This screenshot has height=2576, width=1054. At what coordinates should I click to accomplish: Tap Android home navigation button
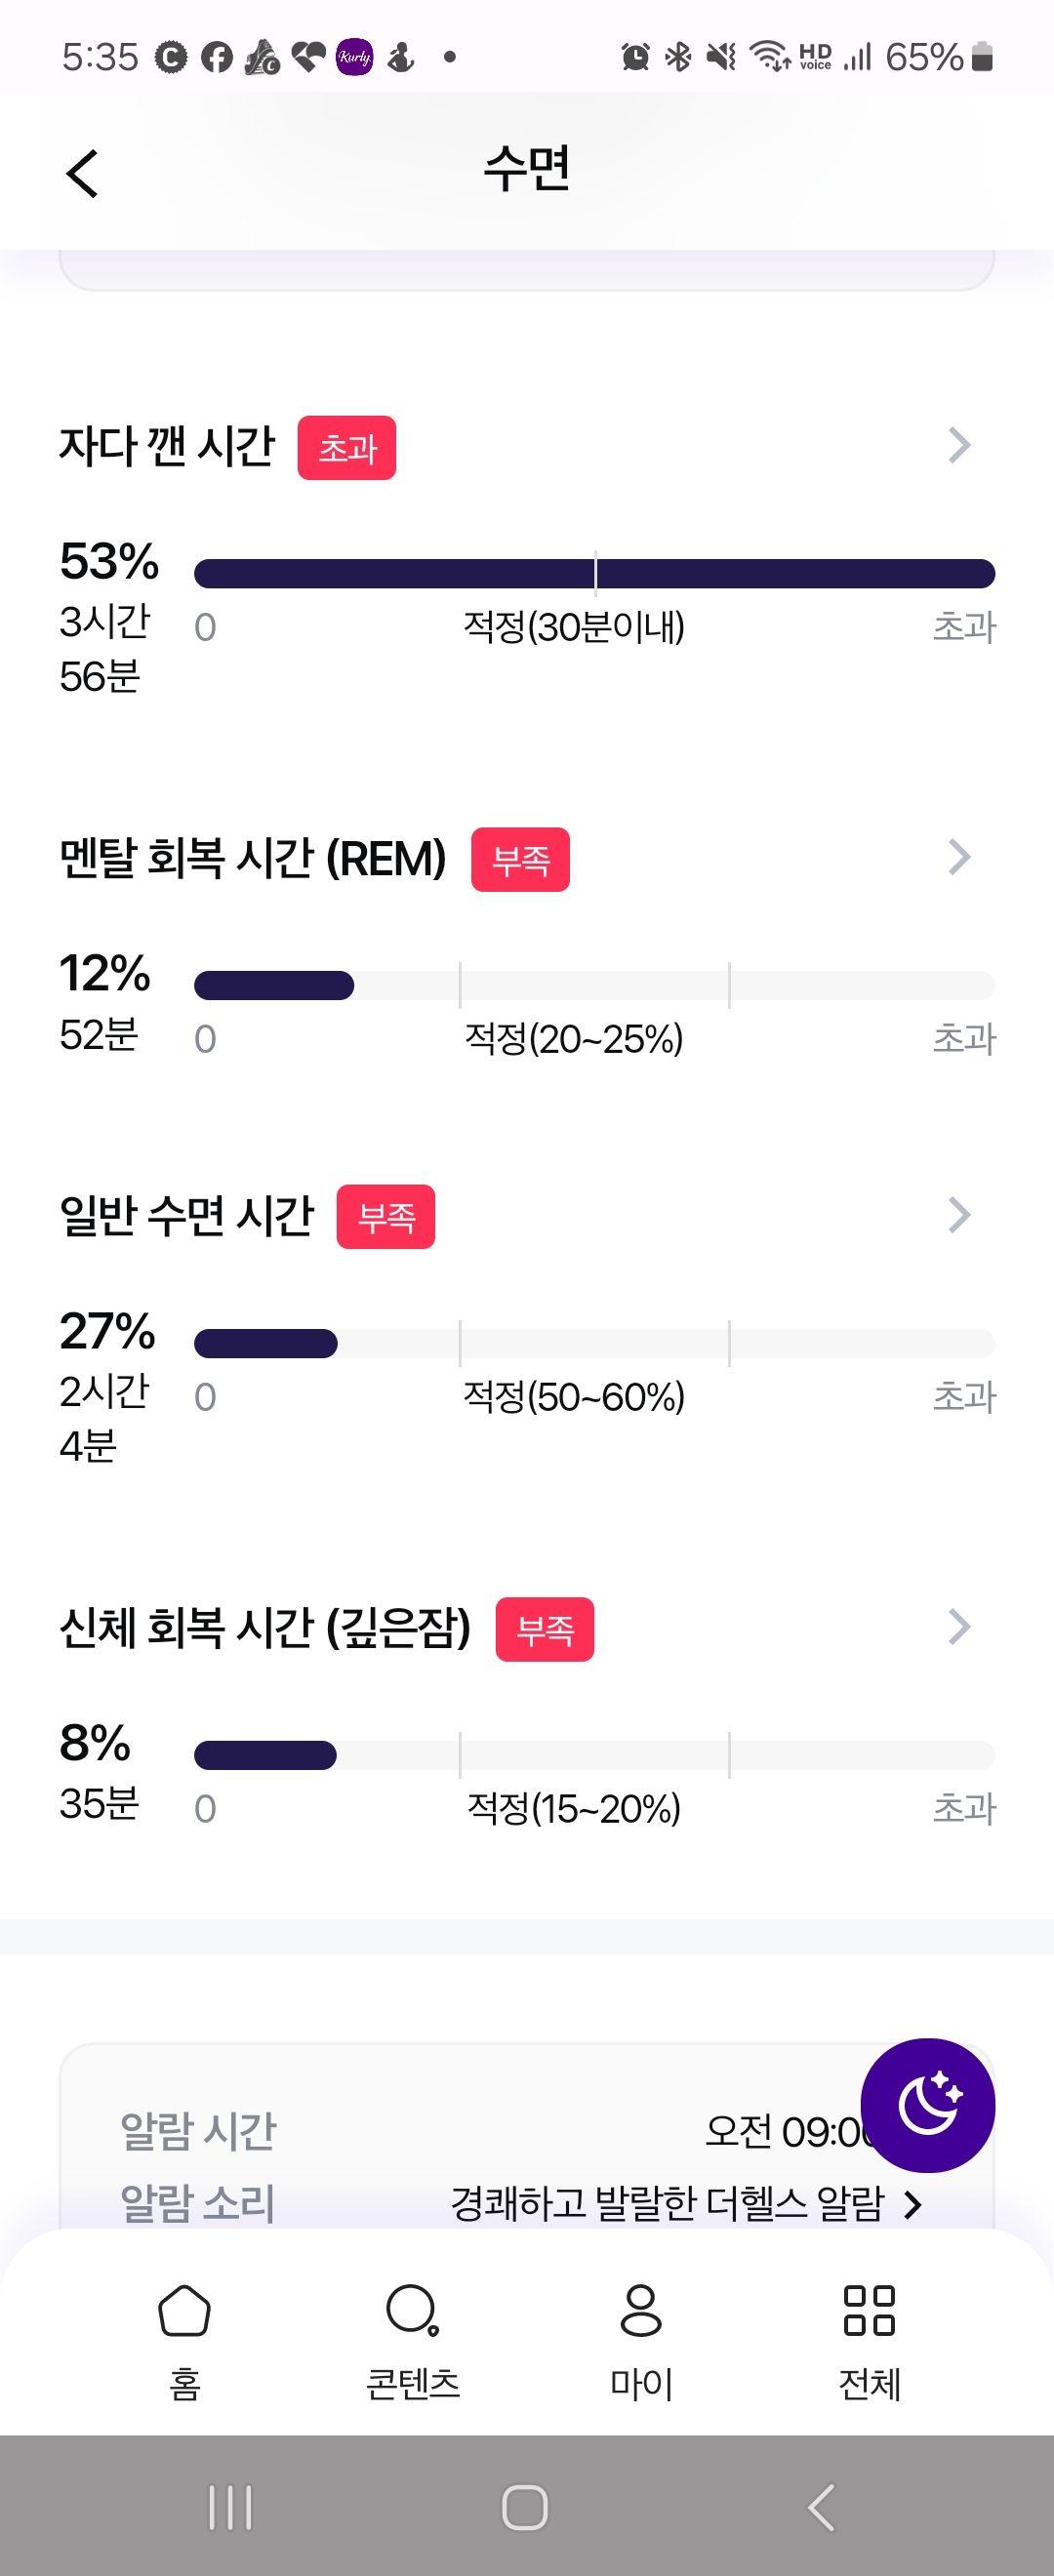tap(525, 2508)
